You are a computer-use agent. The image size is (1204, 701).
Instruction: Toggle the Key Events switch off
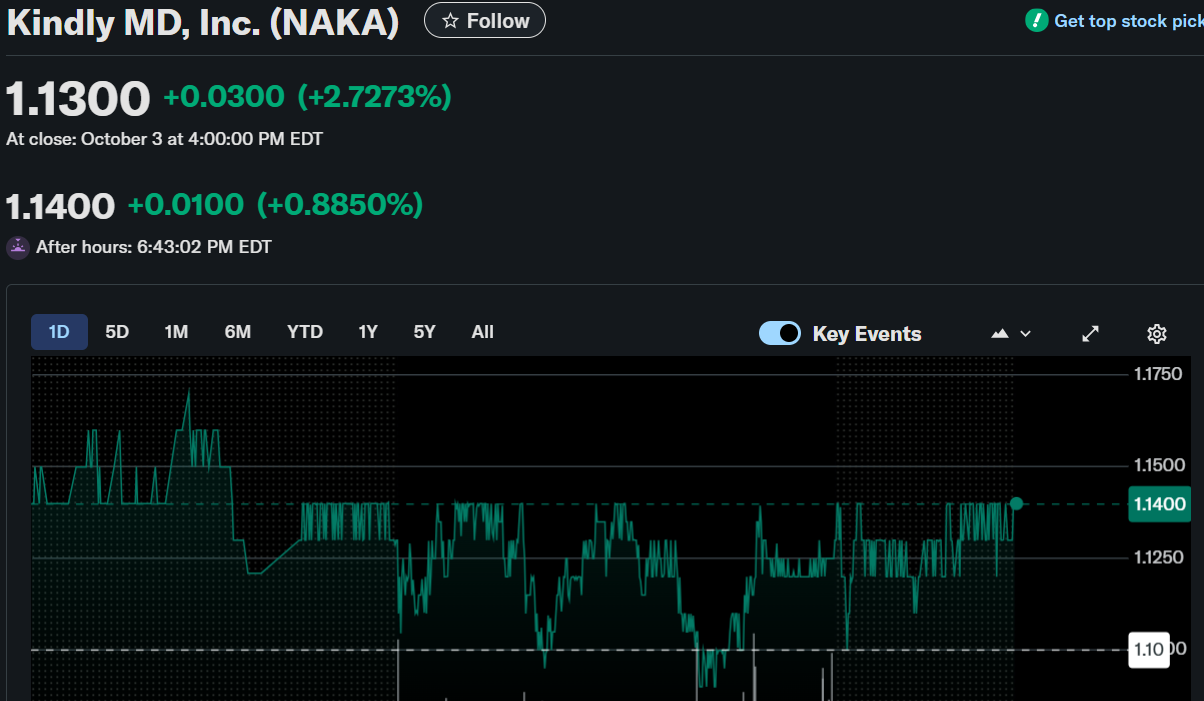[x=780, y=333]
